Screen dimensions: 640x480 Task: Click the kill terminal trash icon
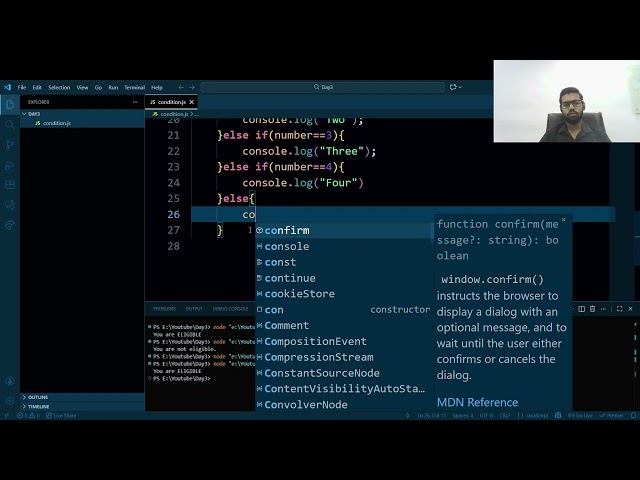tap(592, 309)
